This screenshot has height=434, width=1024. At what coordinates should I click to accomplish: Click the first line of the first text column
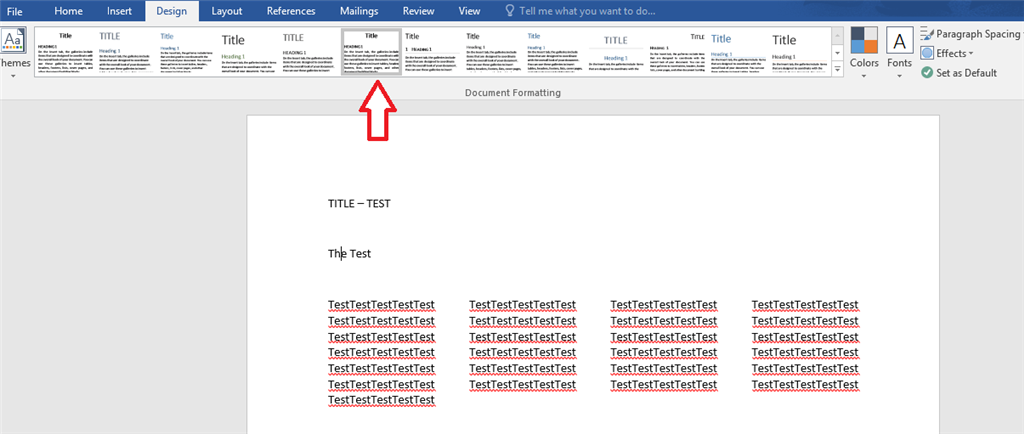pos(381,305)
